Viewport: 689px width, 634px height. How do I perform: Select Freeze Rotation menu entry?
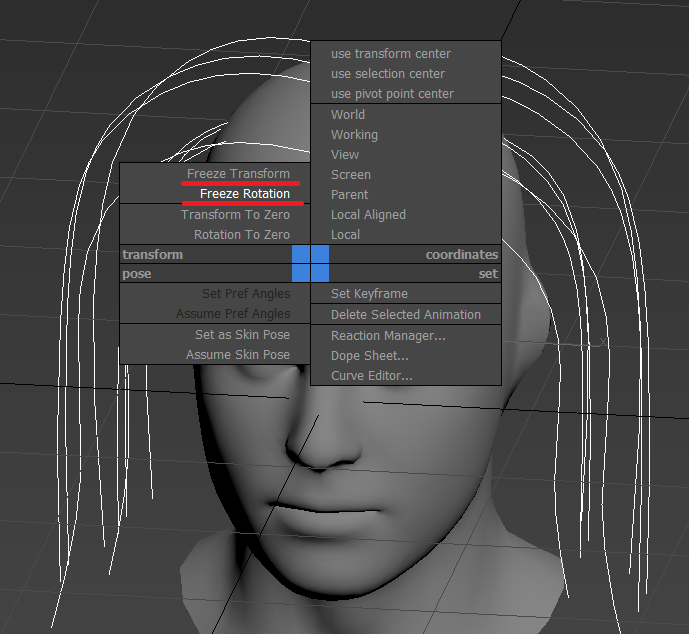click(244, 194)
